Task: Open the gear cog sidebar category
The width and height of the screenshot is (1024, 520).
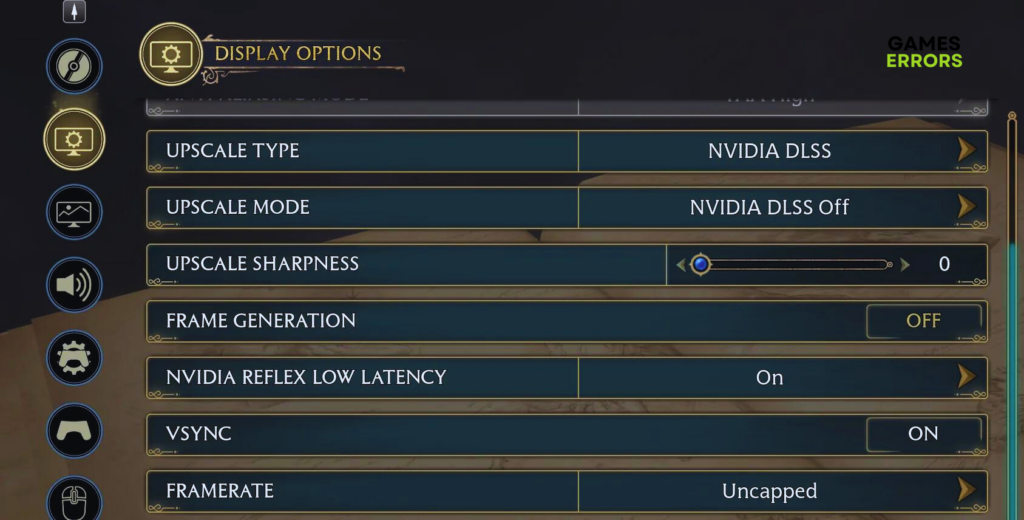Action: point(74,358)
